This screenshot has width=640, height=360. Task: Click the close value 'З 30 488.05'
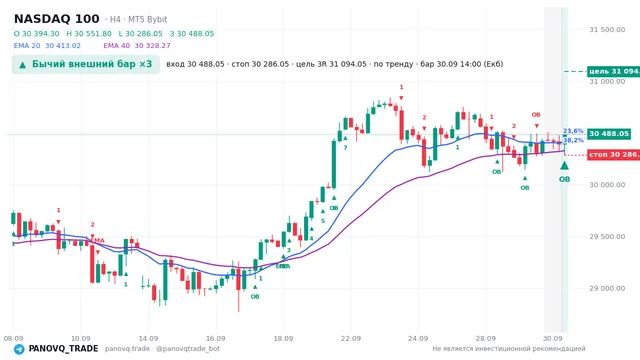[x=192, y=33]
